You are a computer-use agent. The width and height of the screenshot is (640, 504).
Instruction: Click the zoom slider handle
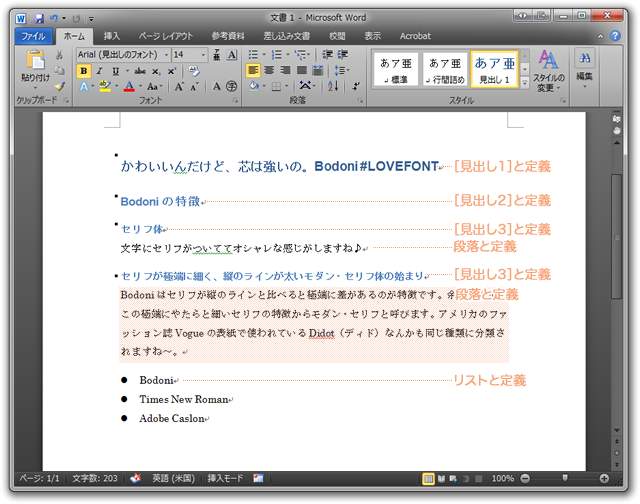click(565, 478)
